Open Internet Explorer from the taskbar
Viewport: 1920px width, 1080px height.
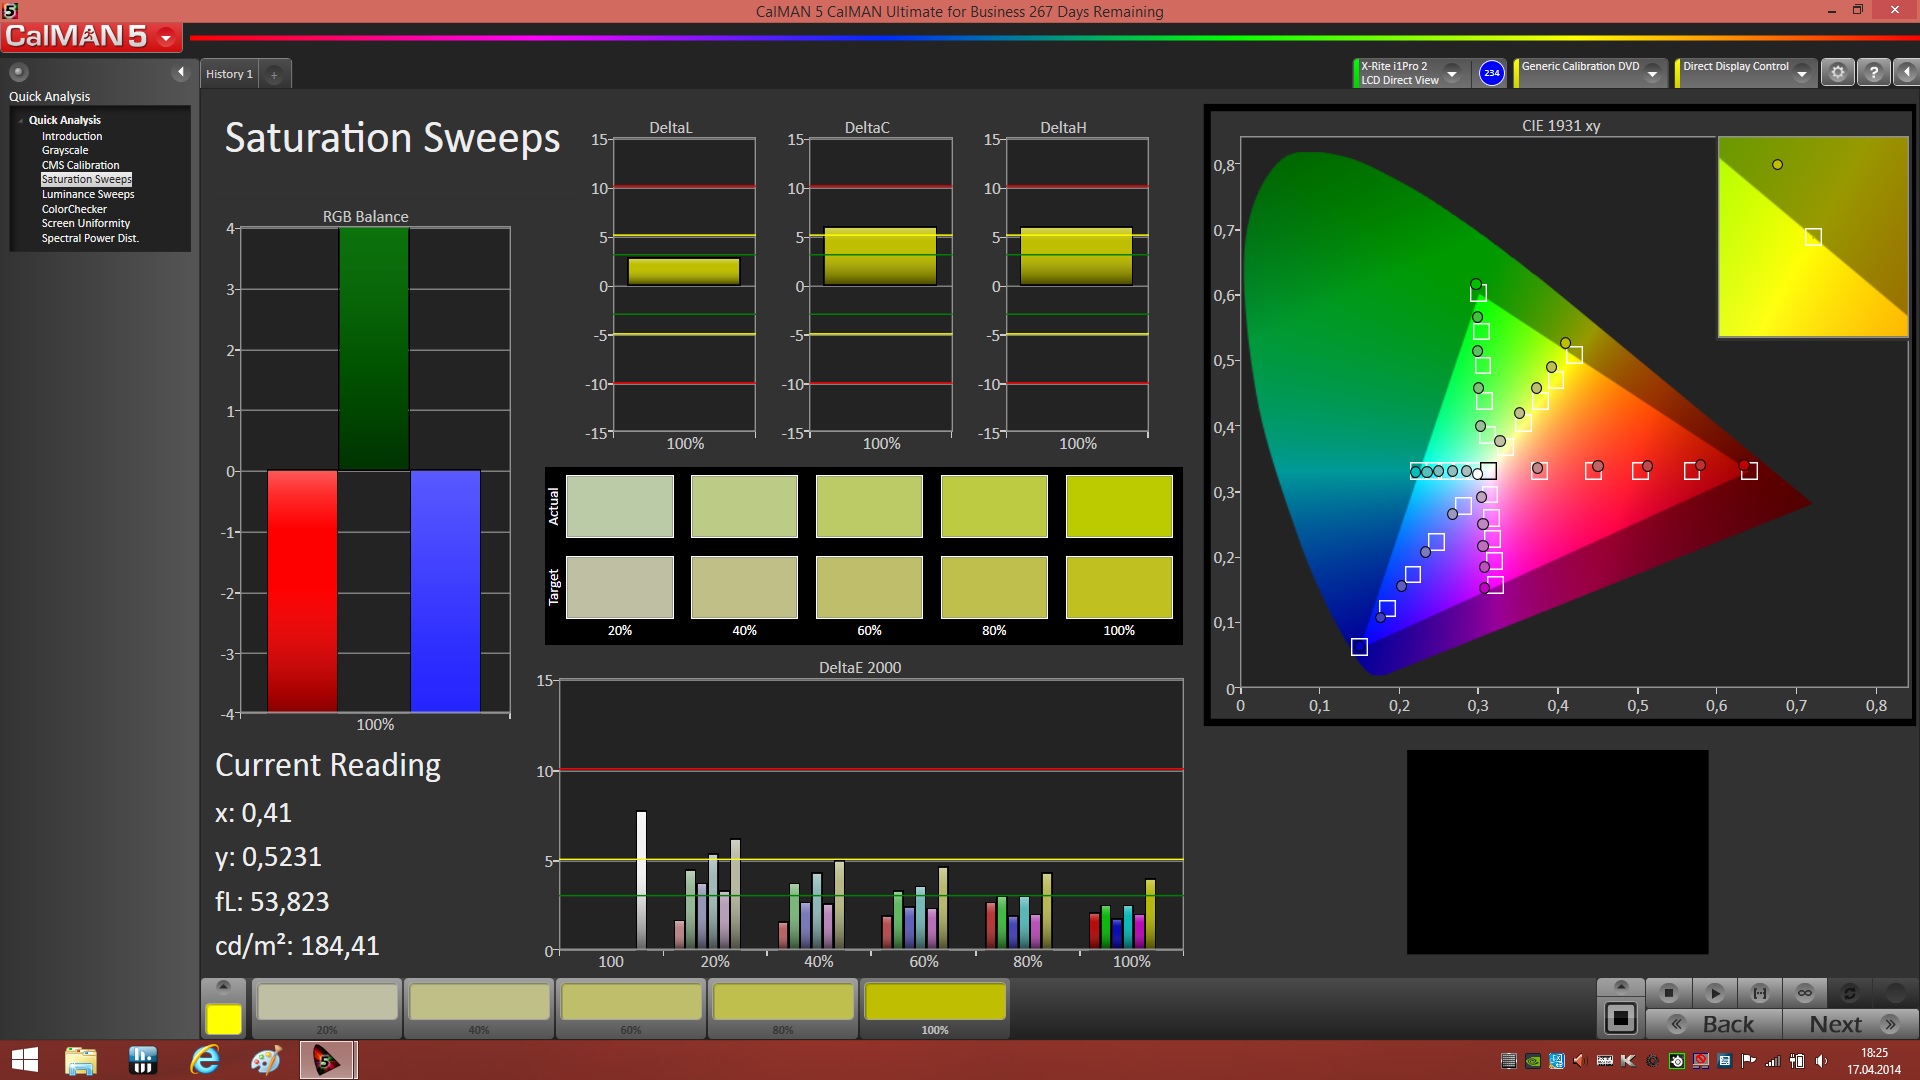tap(205, 1060)
